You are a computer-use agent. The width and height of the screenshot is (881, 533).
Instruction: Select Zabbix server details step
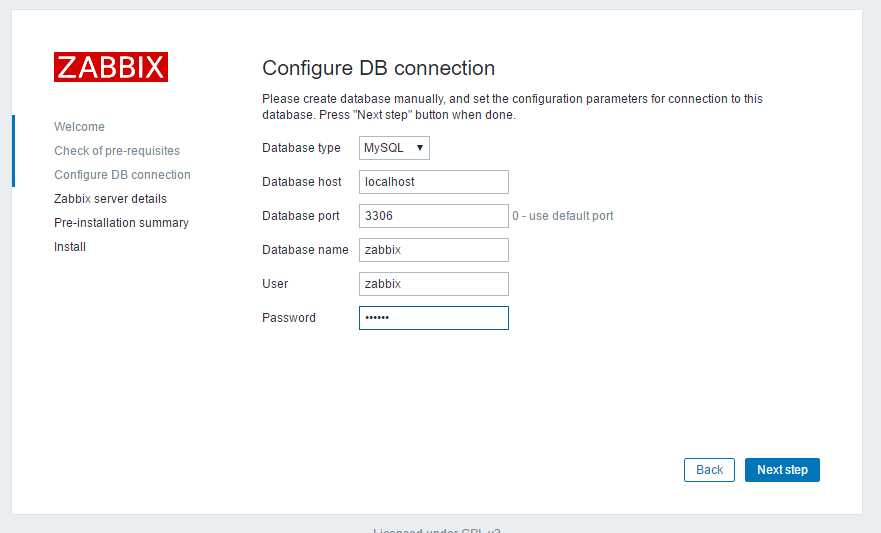110,199
